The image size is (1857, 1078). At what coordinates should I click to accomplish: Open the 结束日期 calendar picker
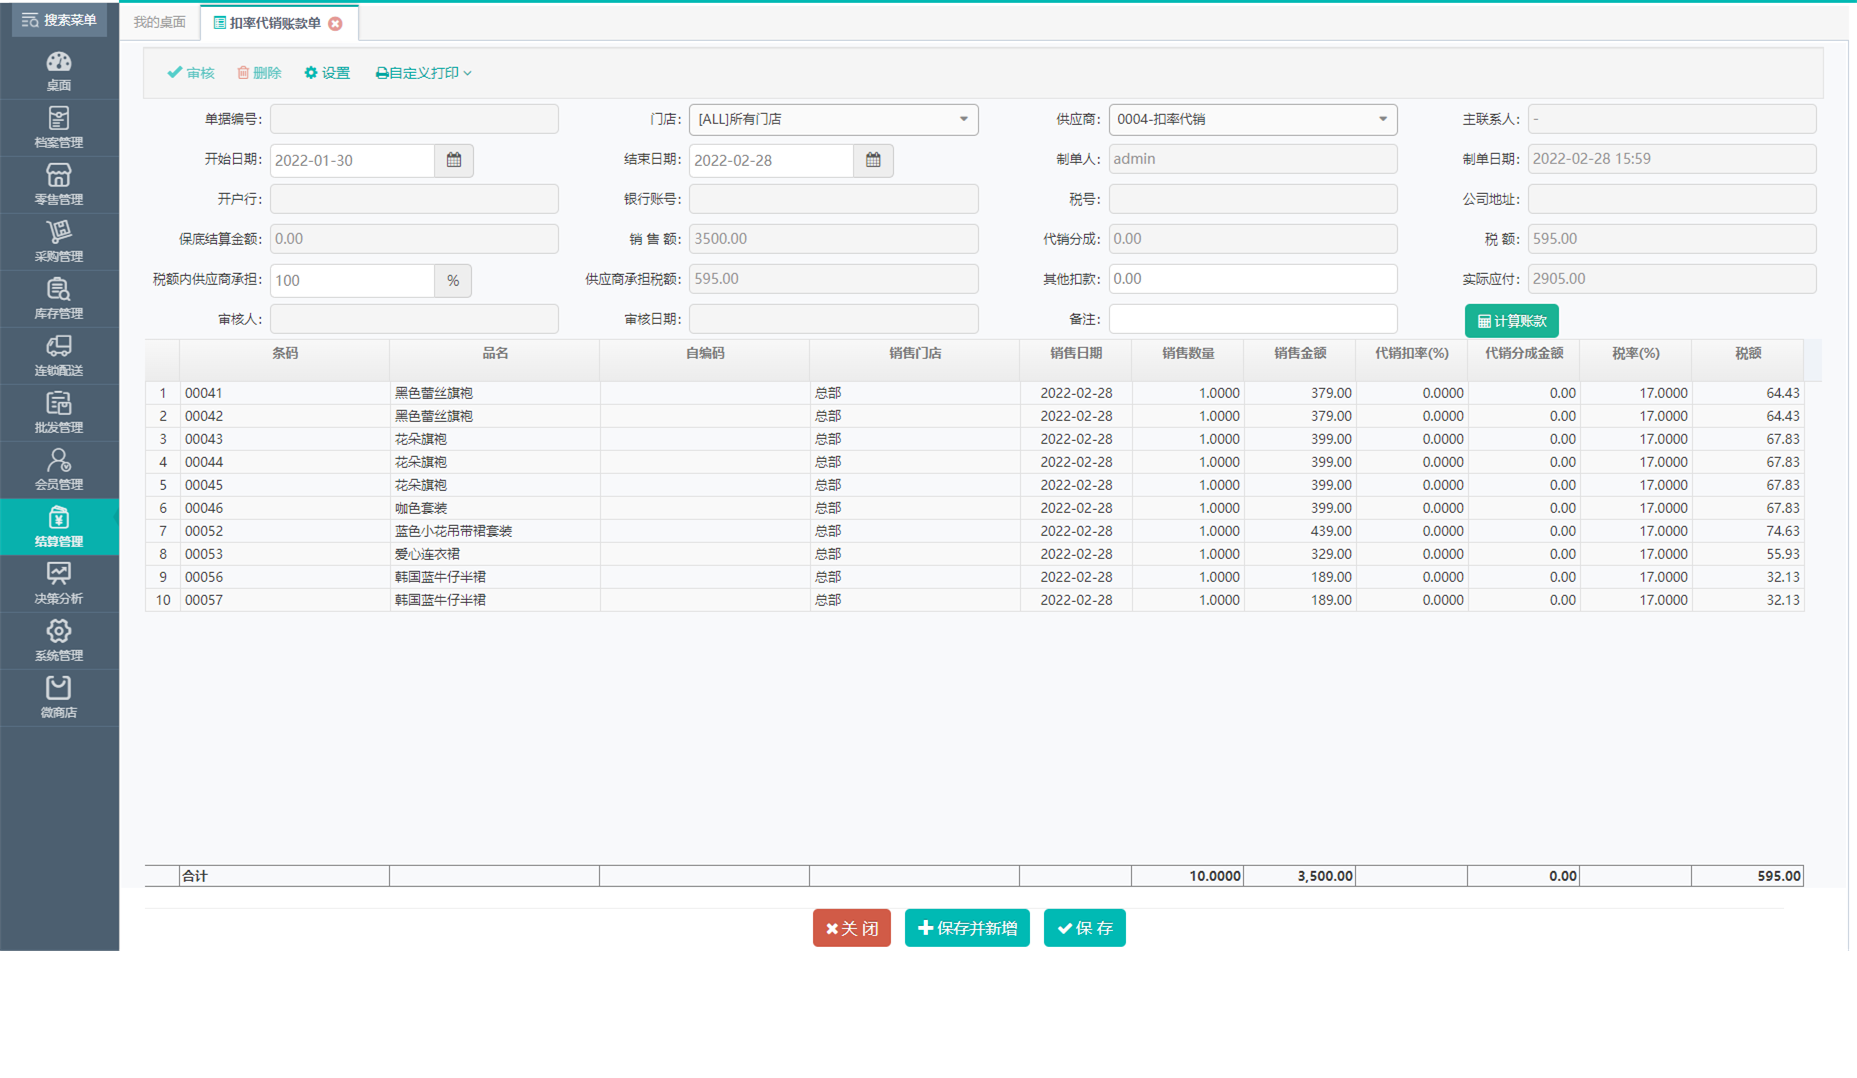click(x=873, y=160)
